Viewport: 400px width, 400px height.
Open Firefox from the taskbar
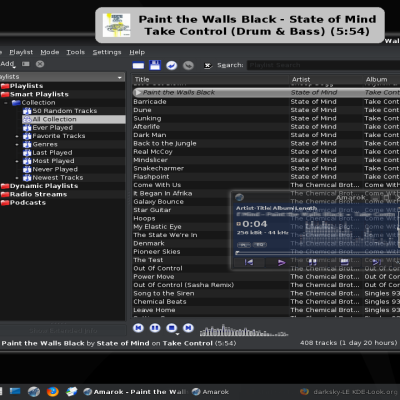(x=52, y=392)
